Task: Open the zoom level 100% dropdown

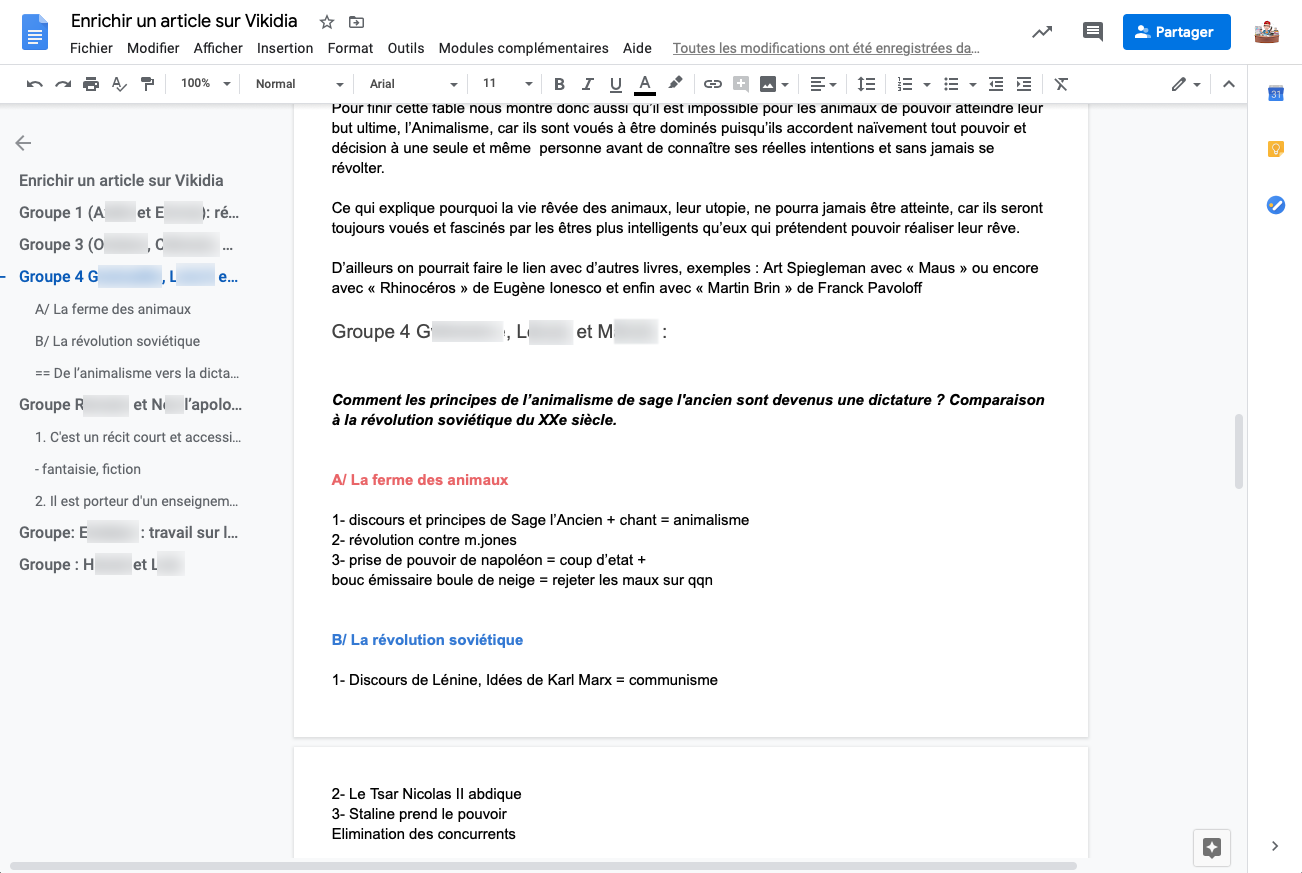Action: pos(205,84)
